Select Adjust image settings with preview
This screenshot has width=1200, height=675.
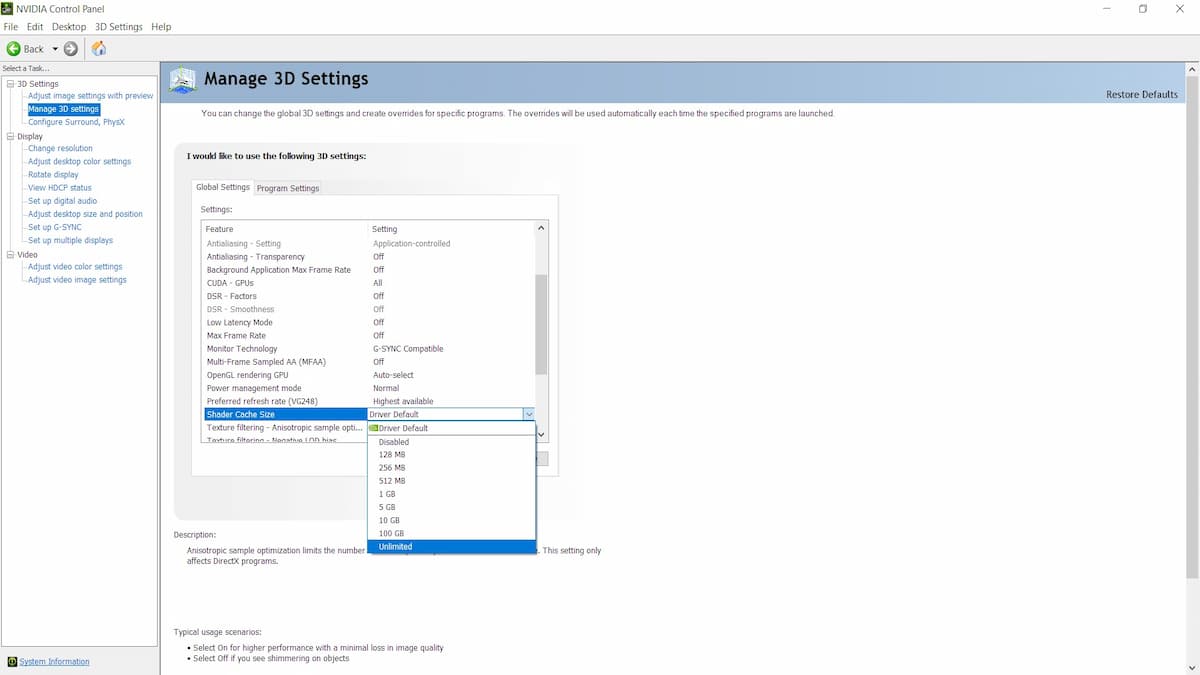coord(91,96)
